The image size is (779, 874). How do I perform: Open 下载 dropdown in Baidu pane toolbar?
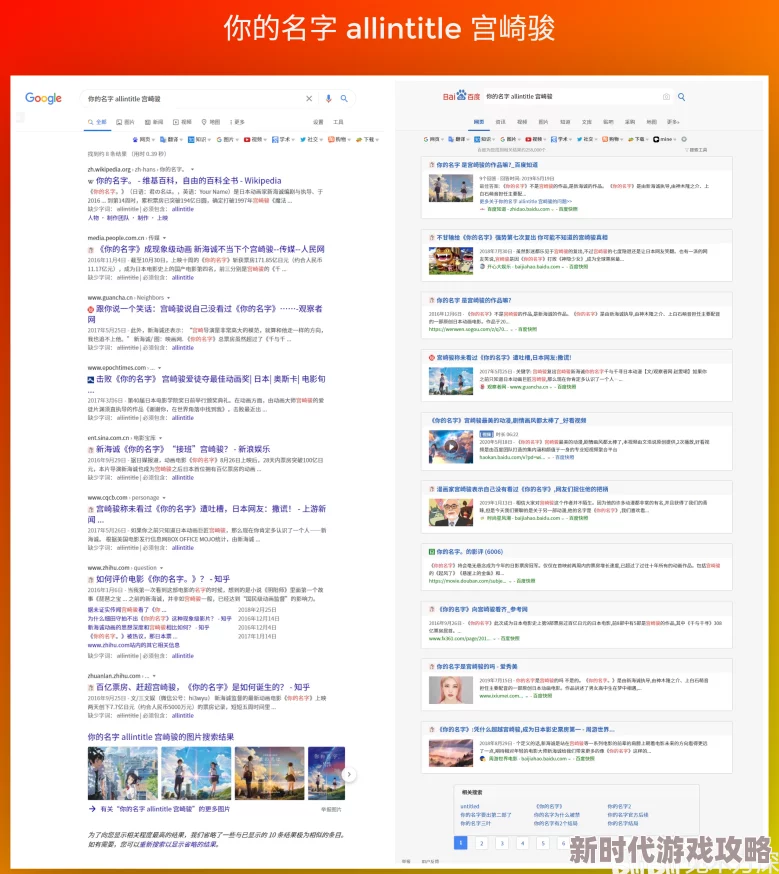(638, 139)
